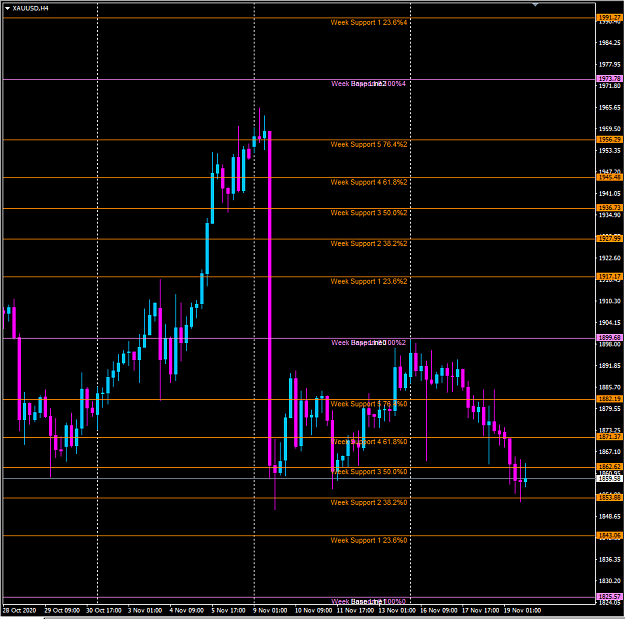Click the 1848.65 price scale value
The height and width of the screenshot is (619, 625).
tap(610, 517)
